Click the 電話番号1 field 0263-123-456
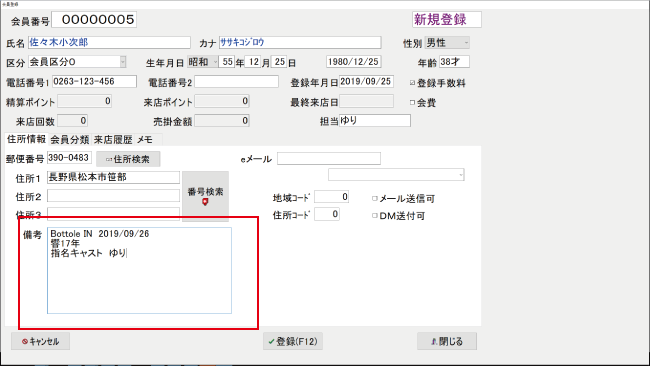The width and height of the screenshot is (650, 366). (95, 81)
